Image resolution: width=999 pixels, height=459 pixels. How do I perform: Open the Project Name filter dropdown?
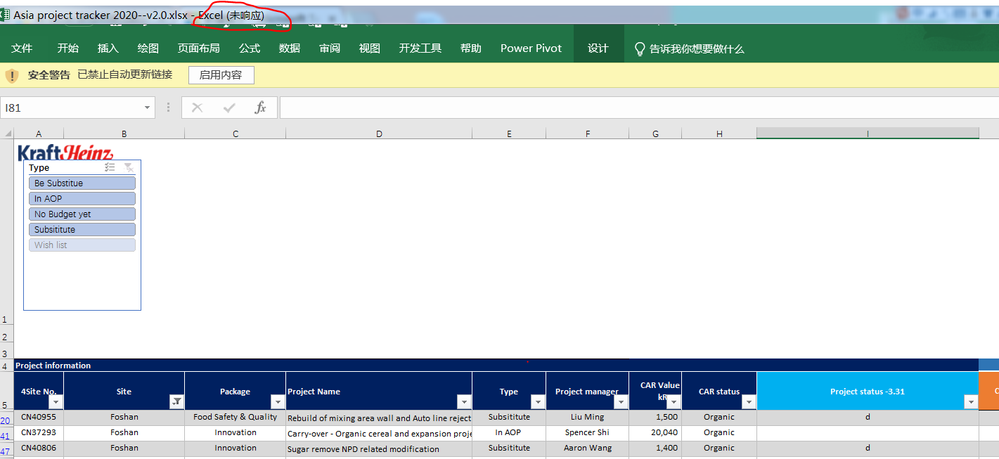[464, 402]
